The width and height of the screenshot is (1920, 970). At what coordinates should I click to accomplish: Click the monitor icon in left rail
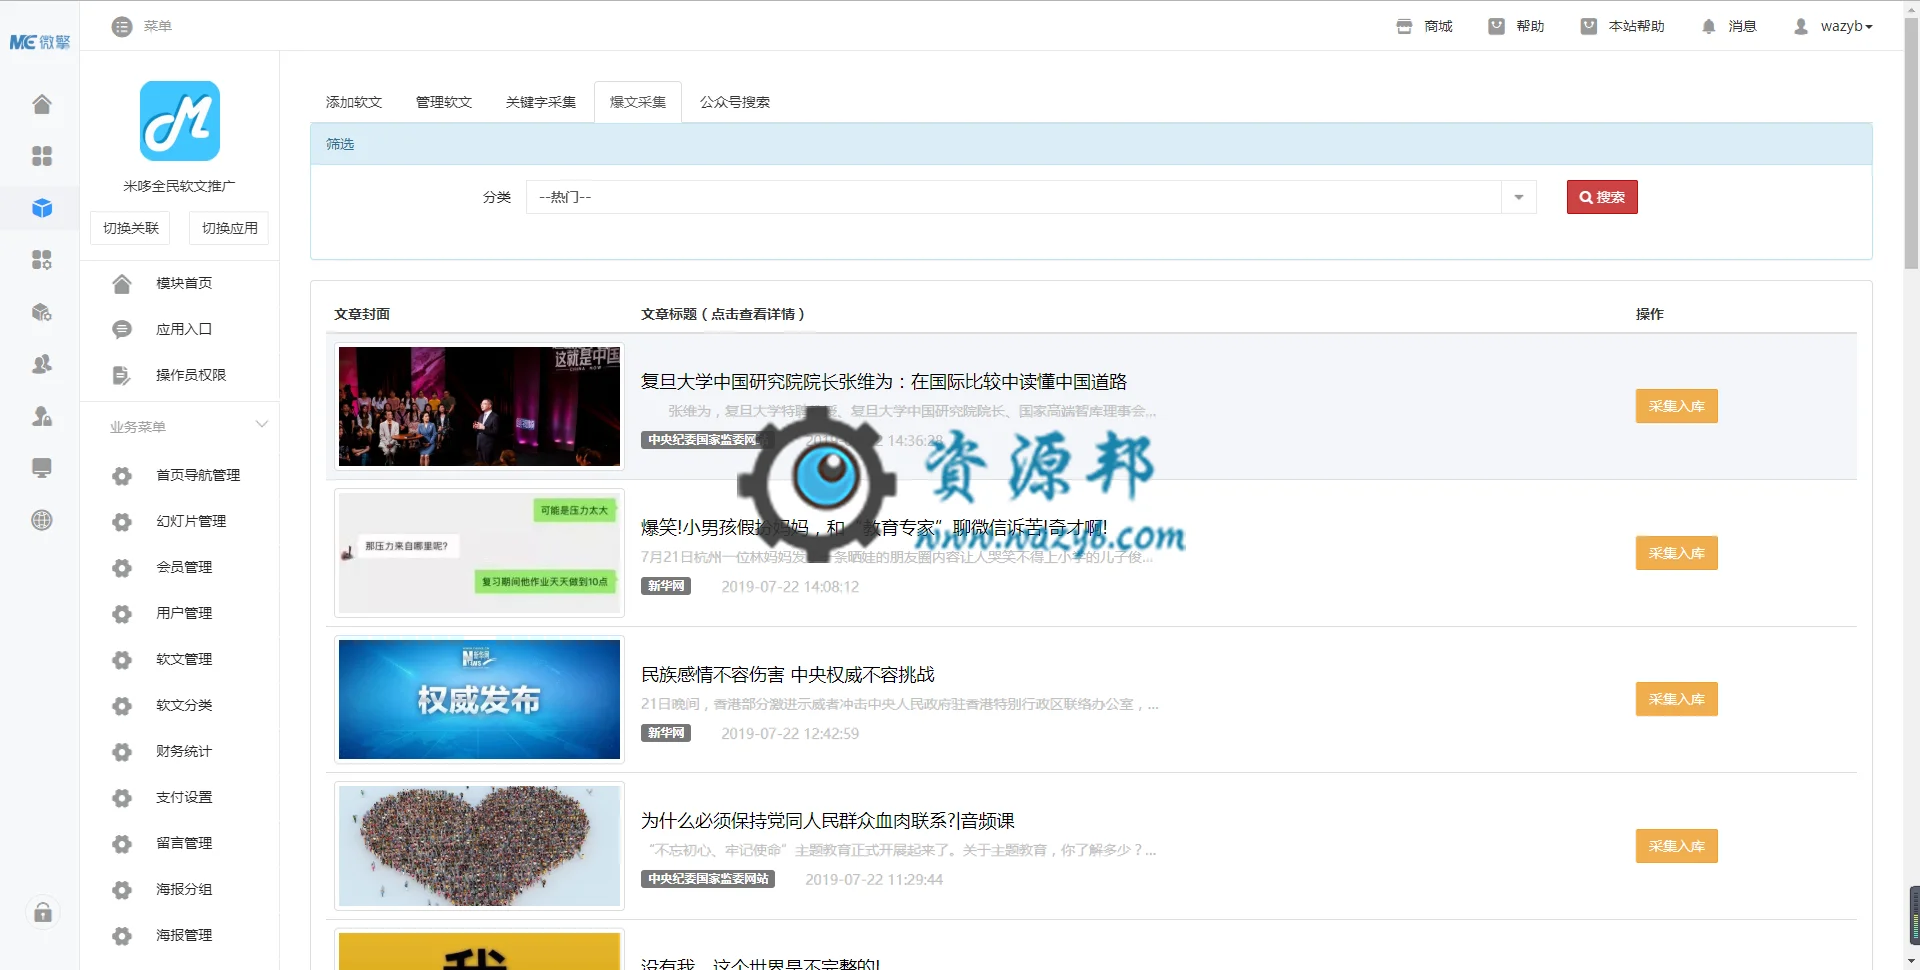point(41,468)
